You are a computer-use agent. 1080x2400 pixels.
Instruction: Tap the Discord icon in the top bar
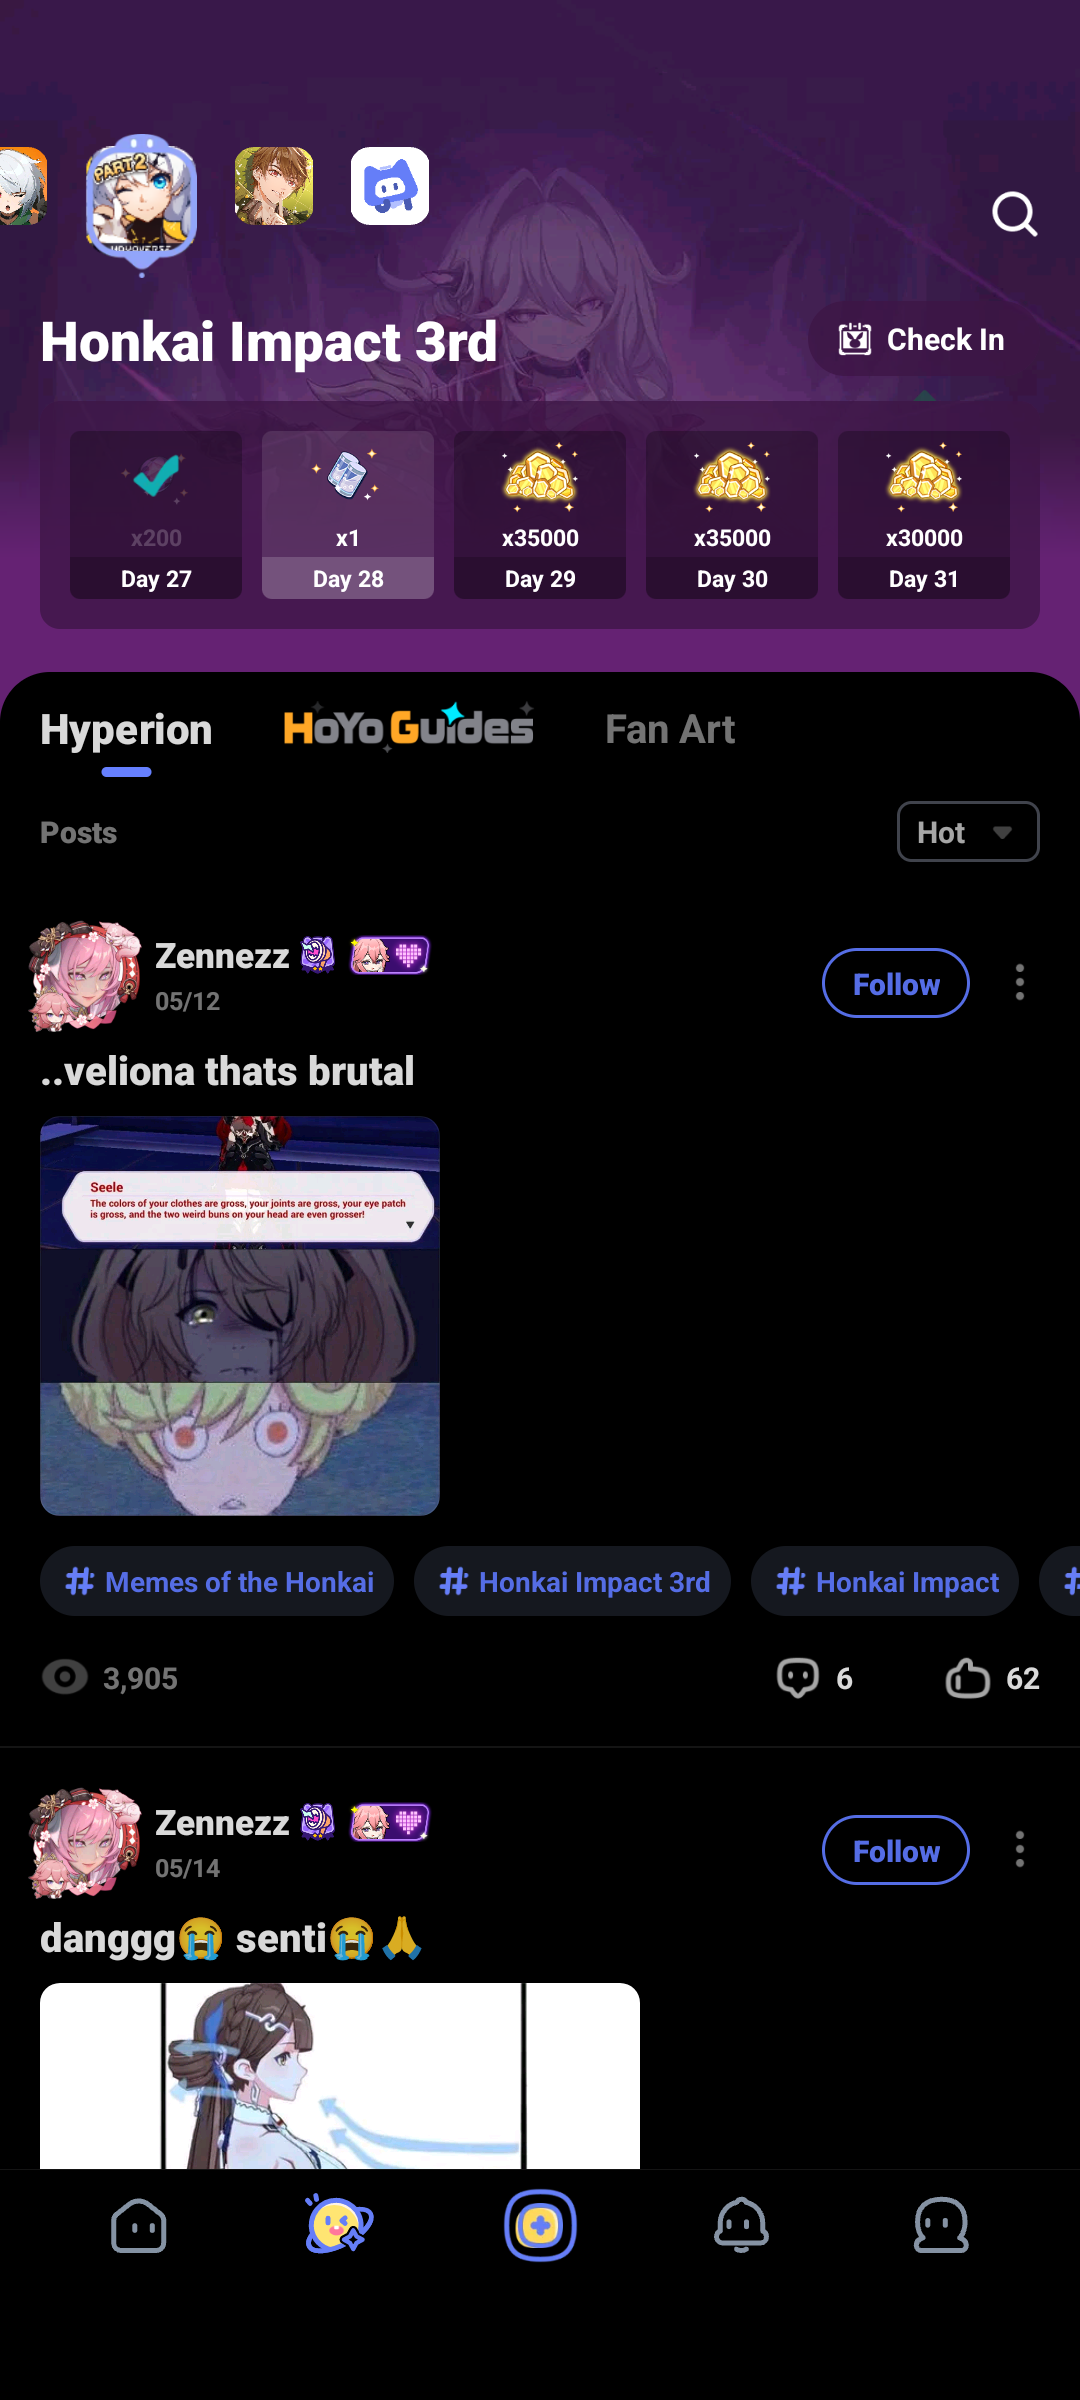point(389,186)
